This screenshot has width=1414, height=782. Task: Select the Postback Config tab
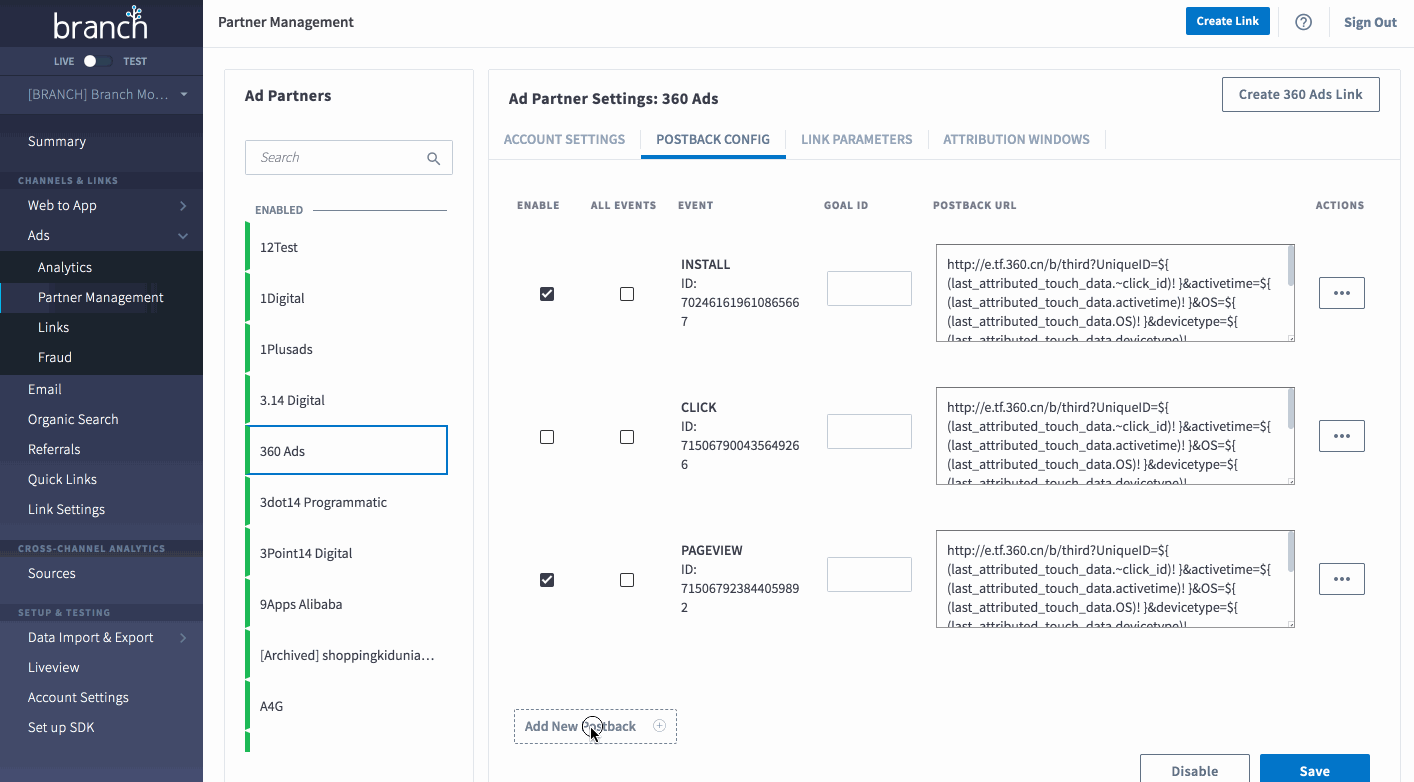click(713, 139)
